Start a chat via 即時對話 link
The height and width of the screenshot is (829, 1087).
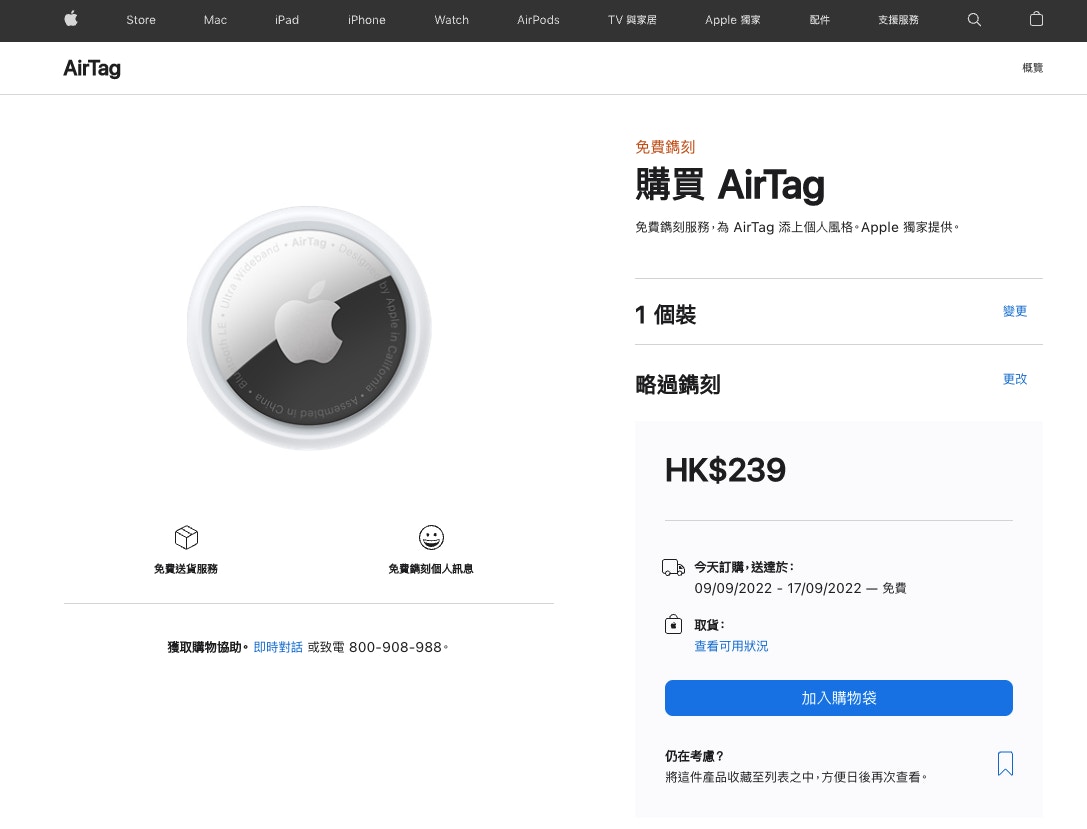click(278, 647)
